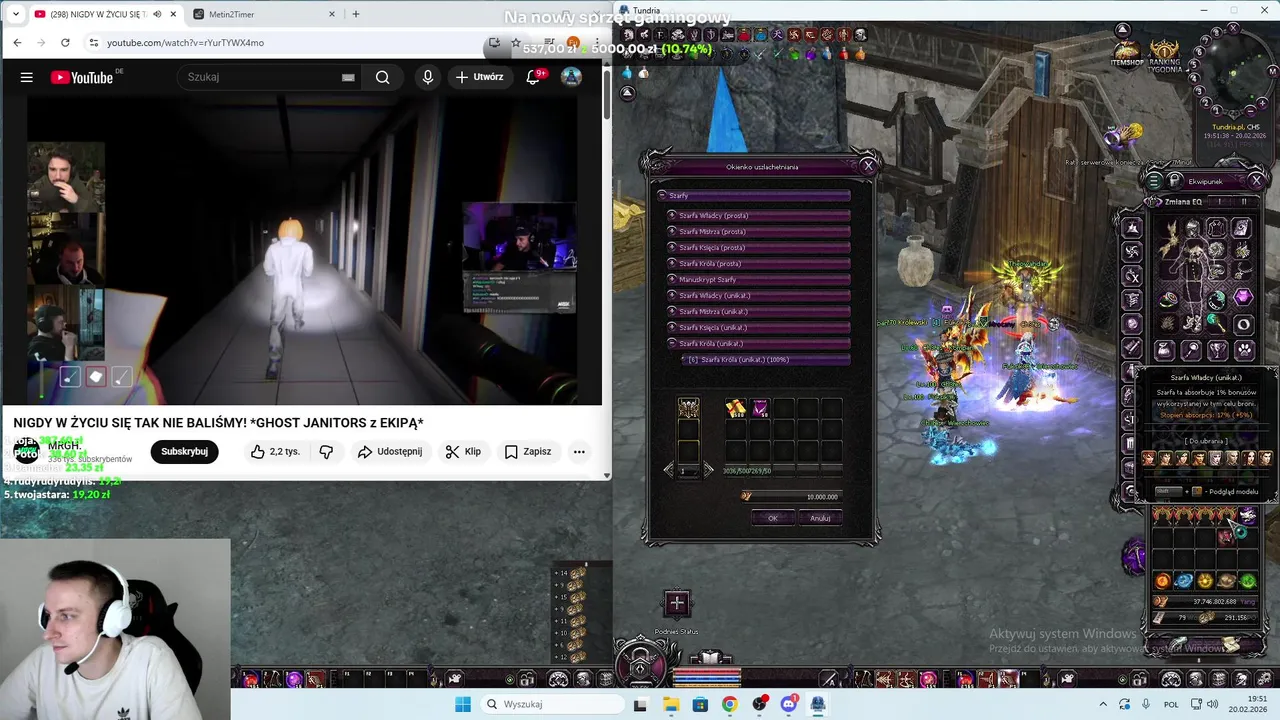Open the YouTube account avatar menu
The width and height of the screenshot is (1280, 720).
coord(571,77)
